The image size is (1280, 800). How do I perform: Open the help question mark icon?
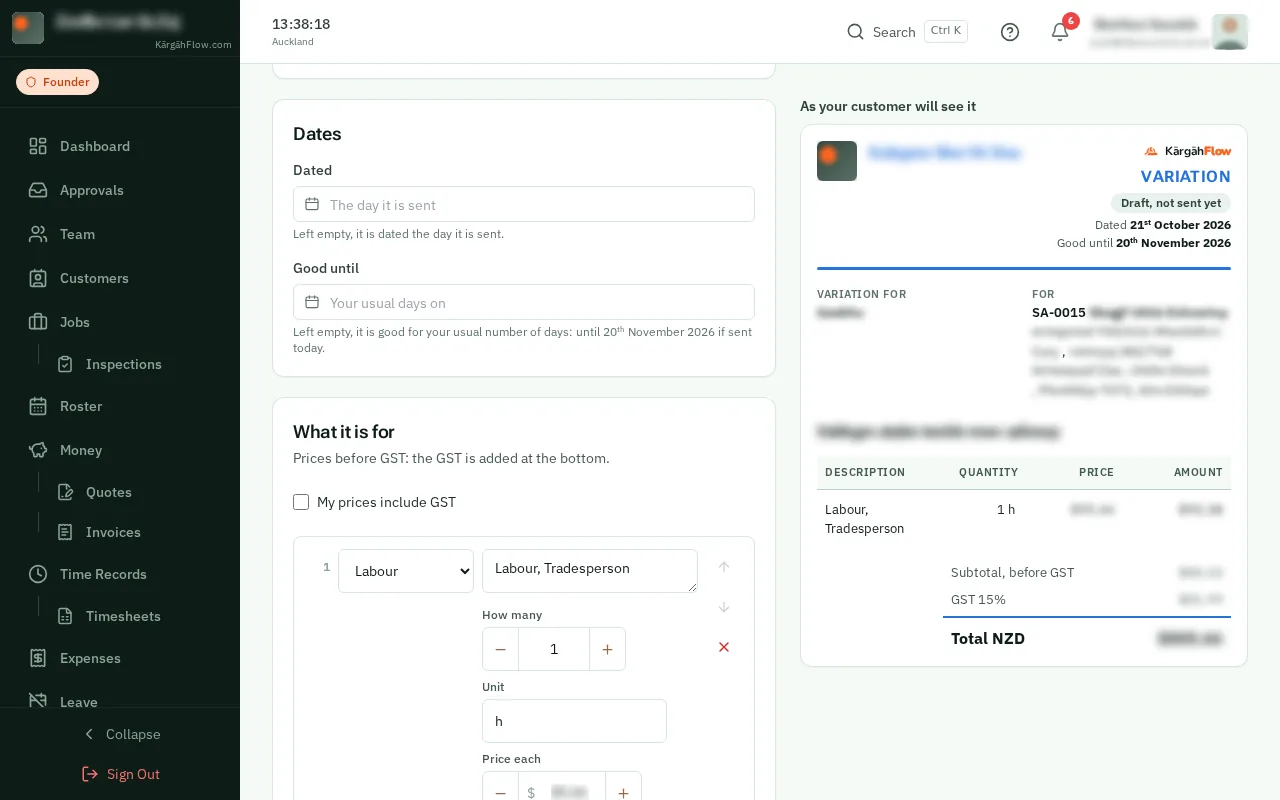tap(1010, 32)
